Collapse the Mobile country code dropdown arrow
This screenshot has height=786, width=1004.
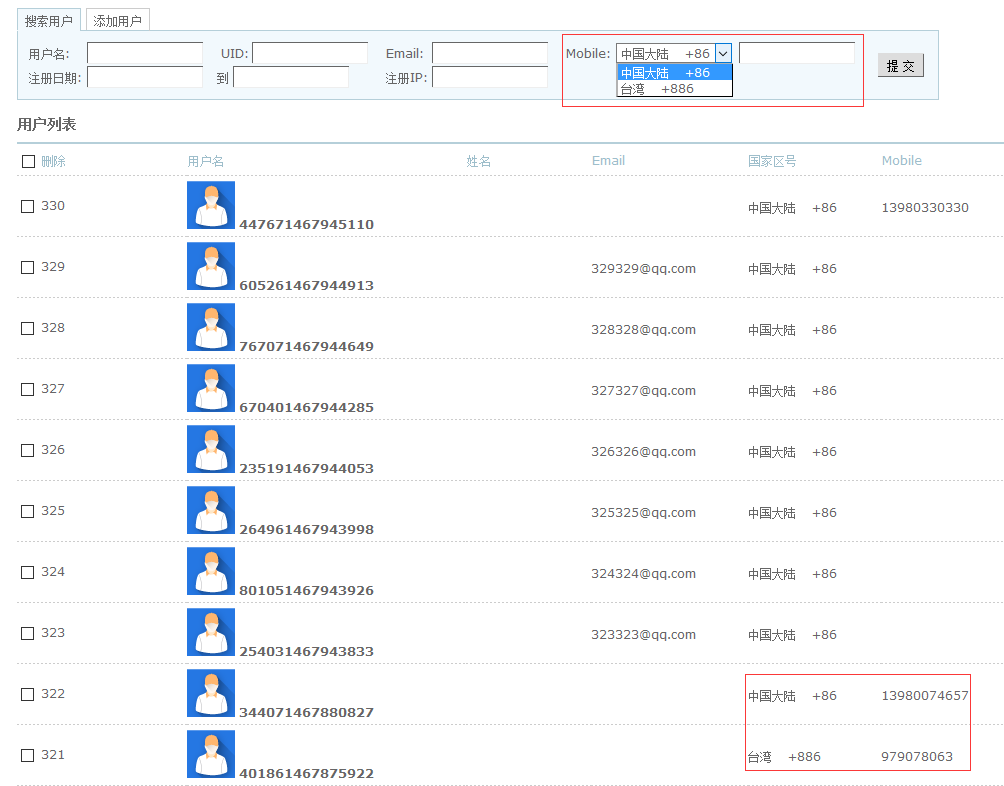[724, 54]
